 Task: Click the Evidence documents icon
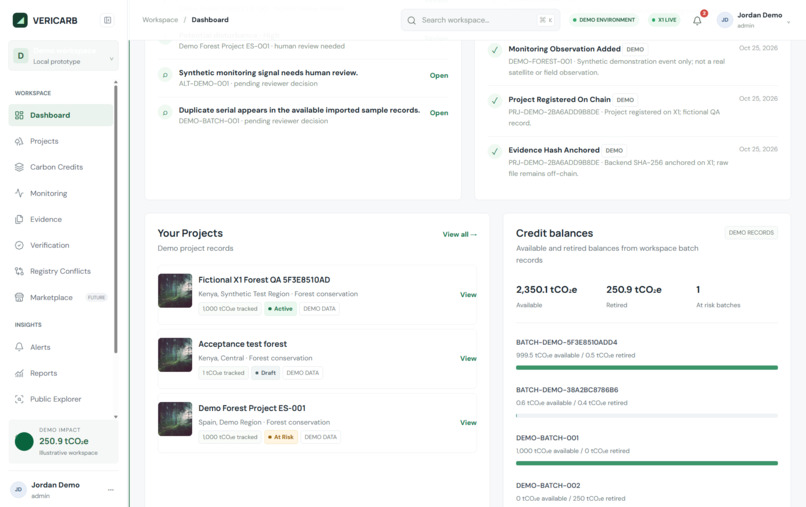(x=19, y=219)
